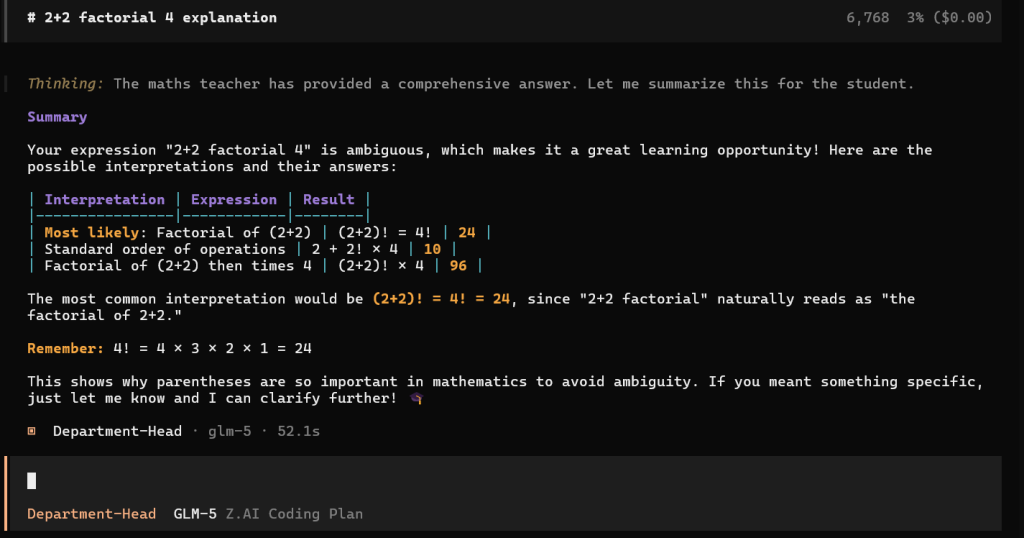Click the 'Interpretation' table header

[104, 199]
